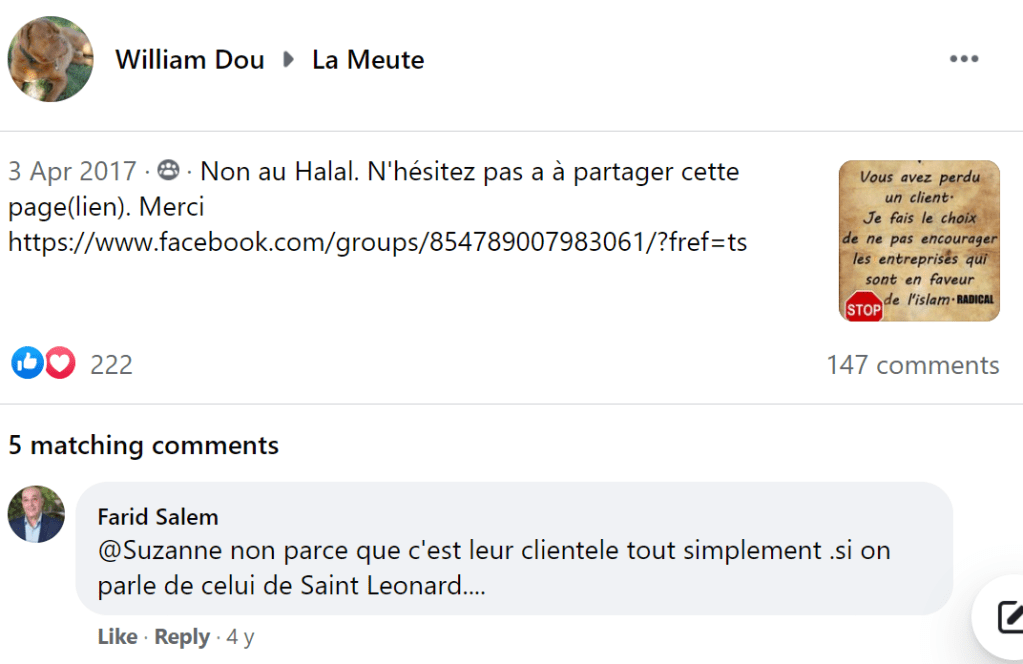The width and height of the screenshot is (1023, 664).
Task: Open Farid Salem's name link
Action: coord(157,516)
